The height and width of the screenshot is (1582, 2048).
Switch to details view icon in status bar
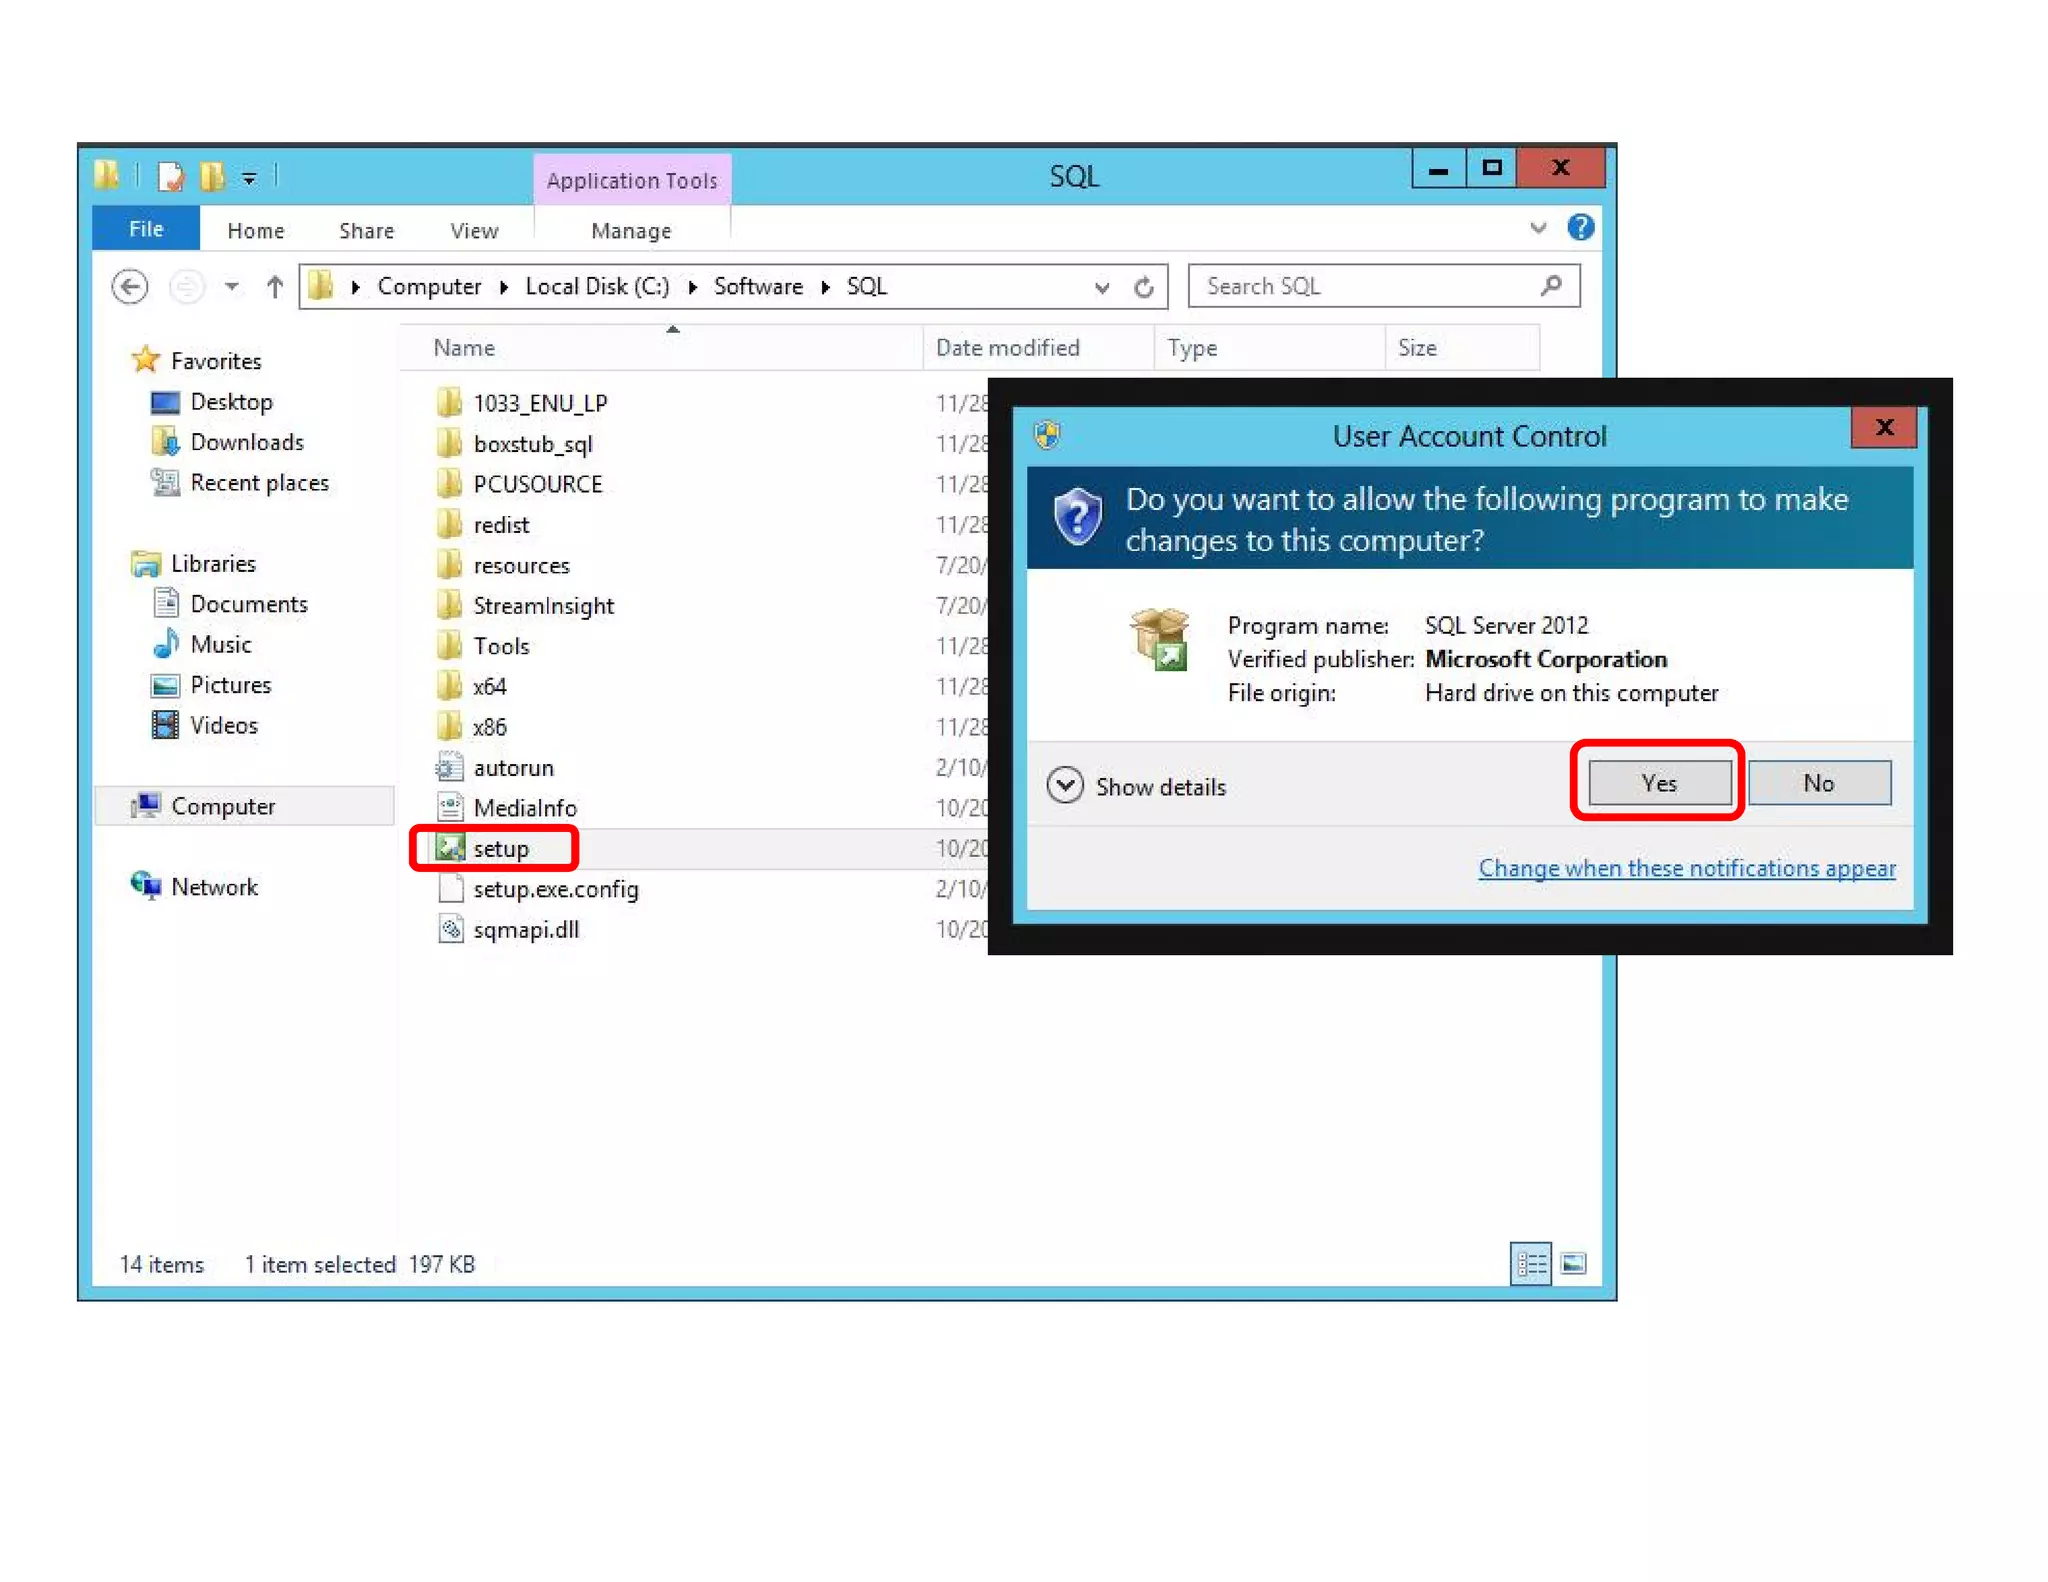(1529, 1264)
